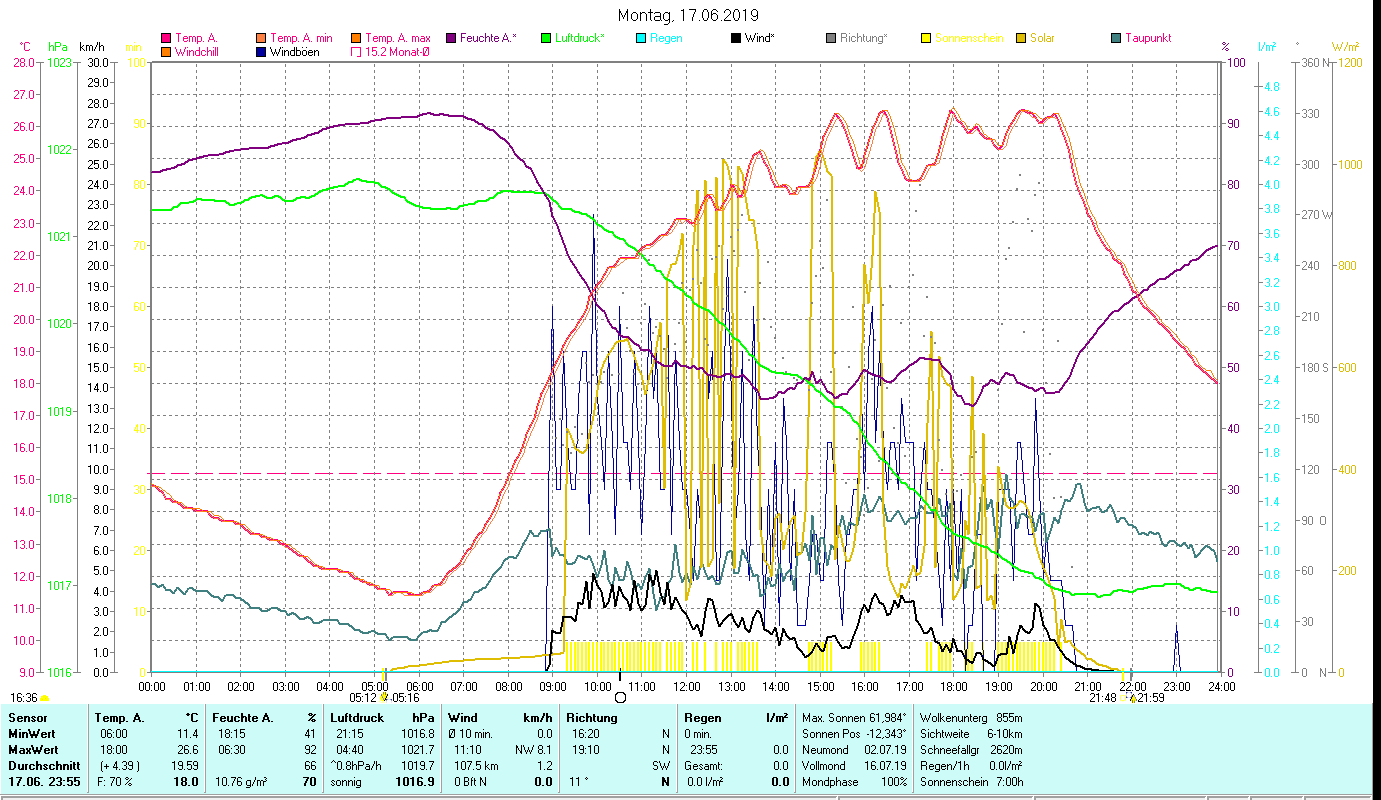Click the Sensor header in the table
1381x800 pixels.
[27, 718]
